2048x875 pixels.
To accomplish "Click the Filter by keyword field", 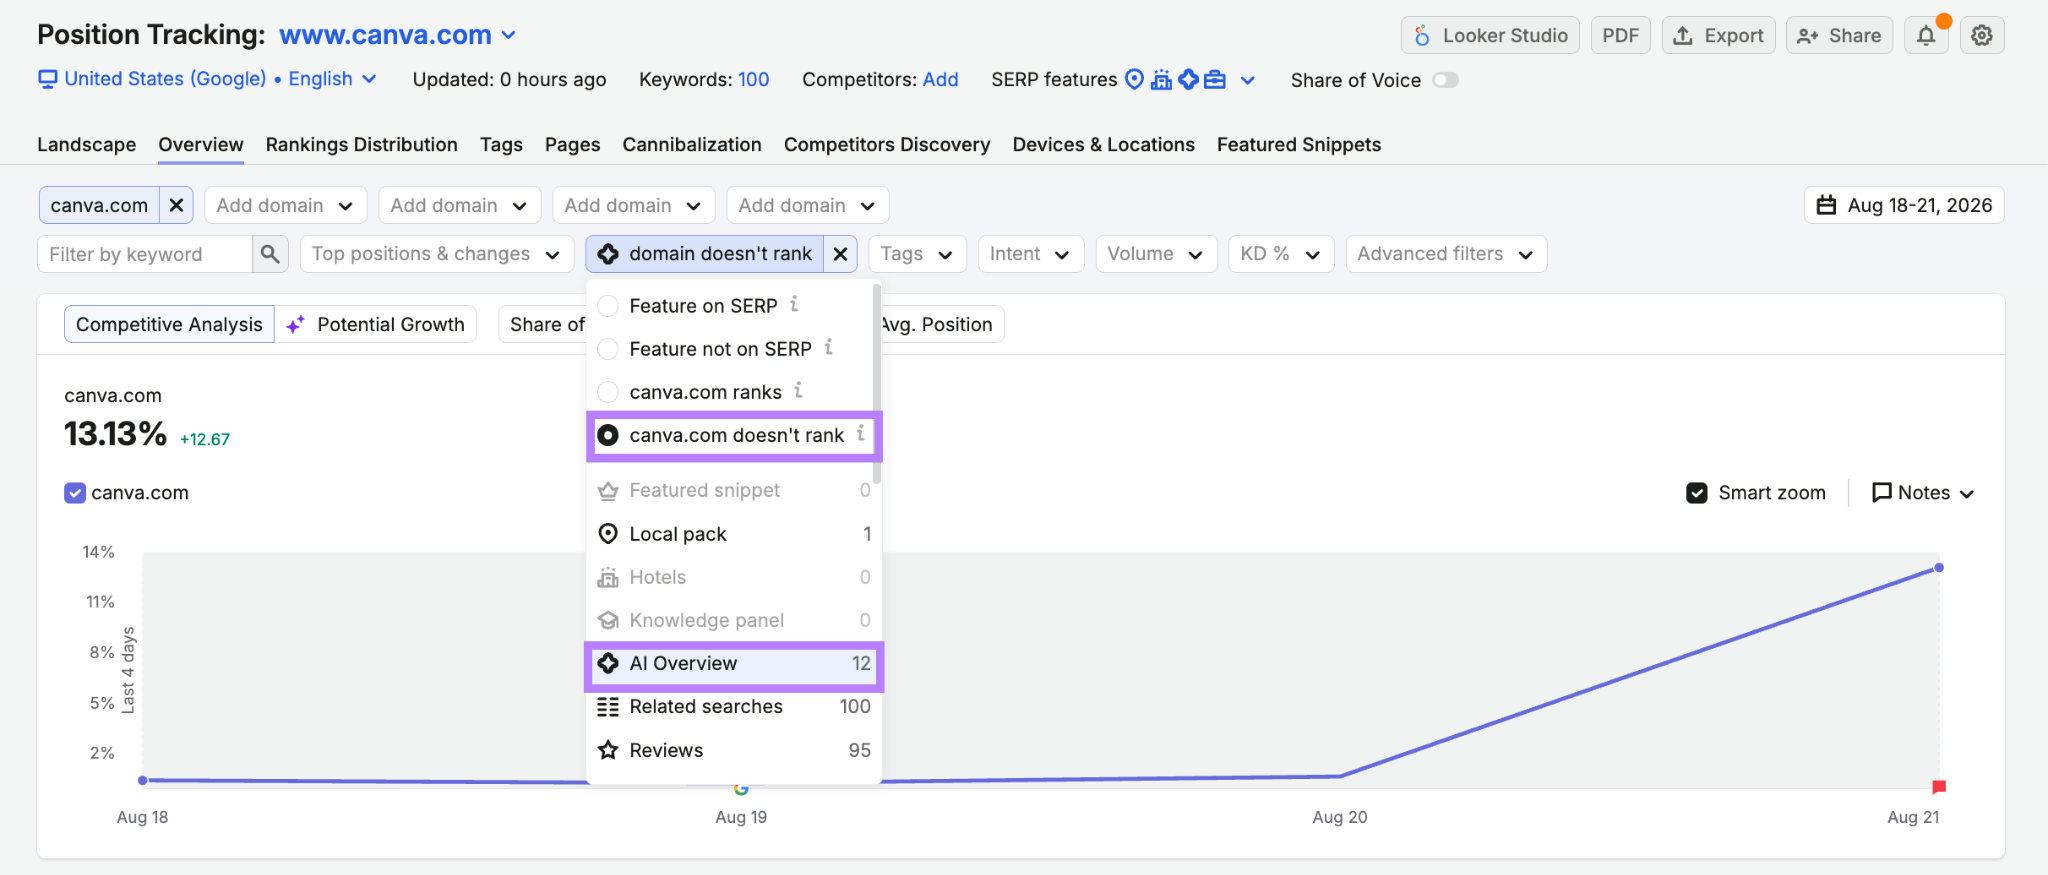I will [x=144, y=254].
